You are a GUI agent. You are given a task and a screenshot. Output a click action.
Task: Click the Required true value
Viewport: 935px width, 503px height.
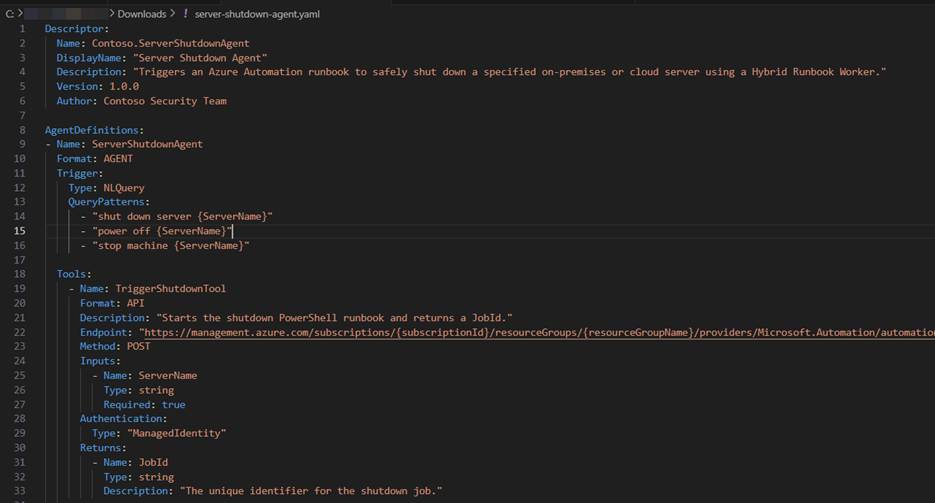coord(172,404)
